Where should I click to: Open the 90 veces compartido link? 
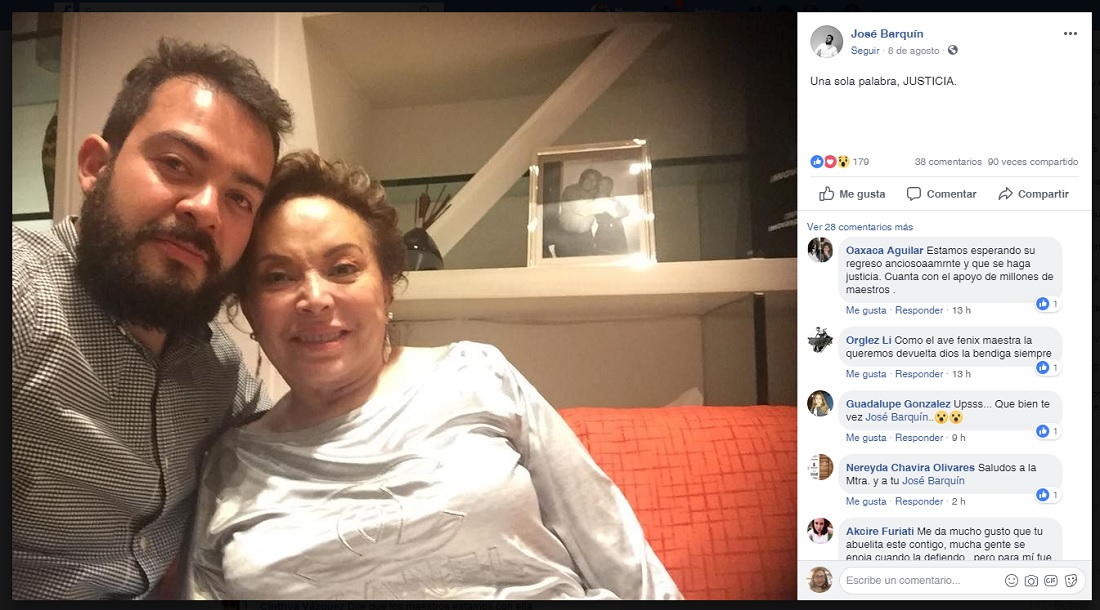[x=1033, y=162]
